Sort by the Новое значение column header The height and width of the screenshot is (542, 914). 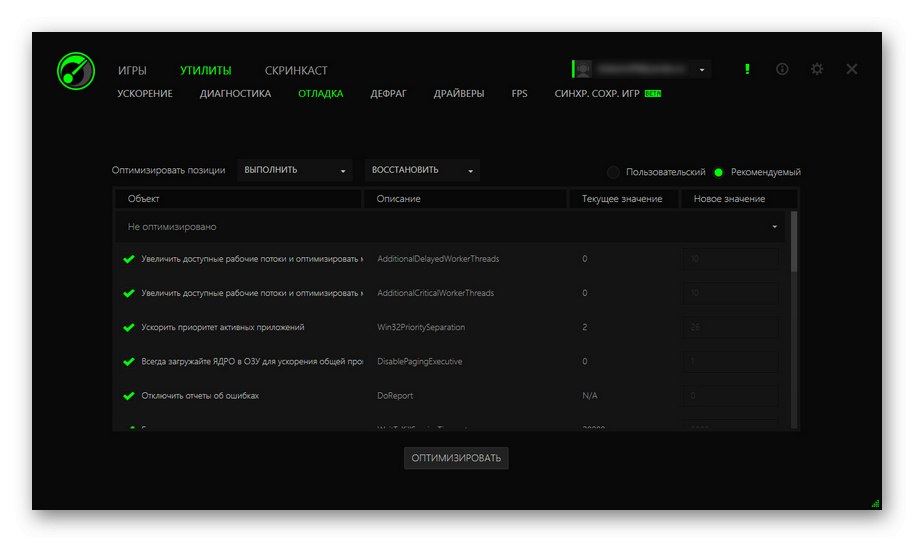pyautogui.click(x=739, y=199)
